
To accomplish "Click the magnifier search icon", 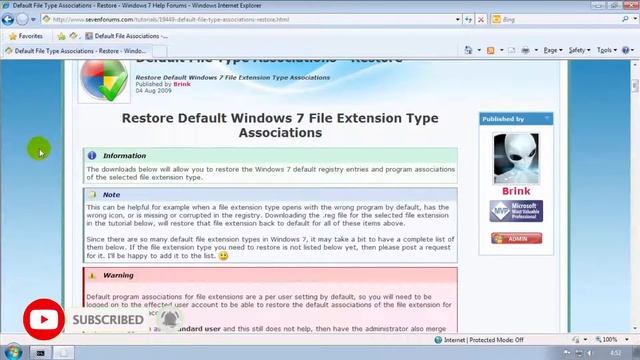I will click(625, 19).
